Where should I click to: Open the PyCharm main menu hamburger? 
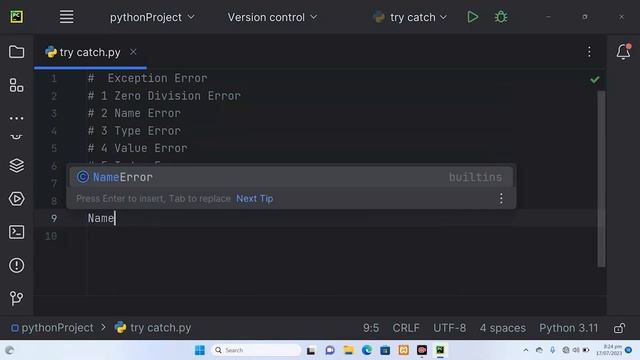[x=67, y=17]
